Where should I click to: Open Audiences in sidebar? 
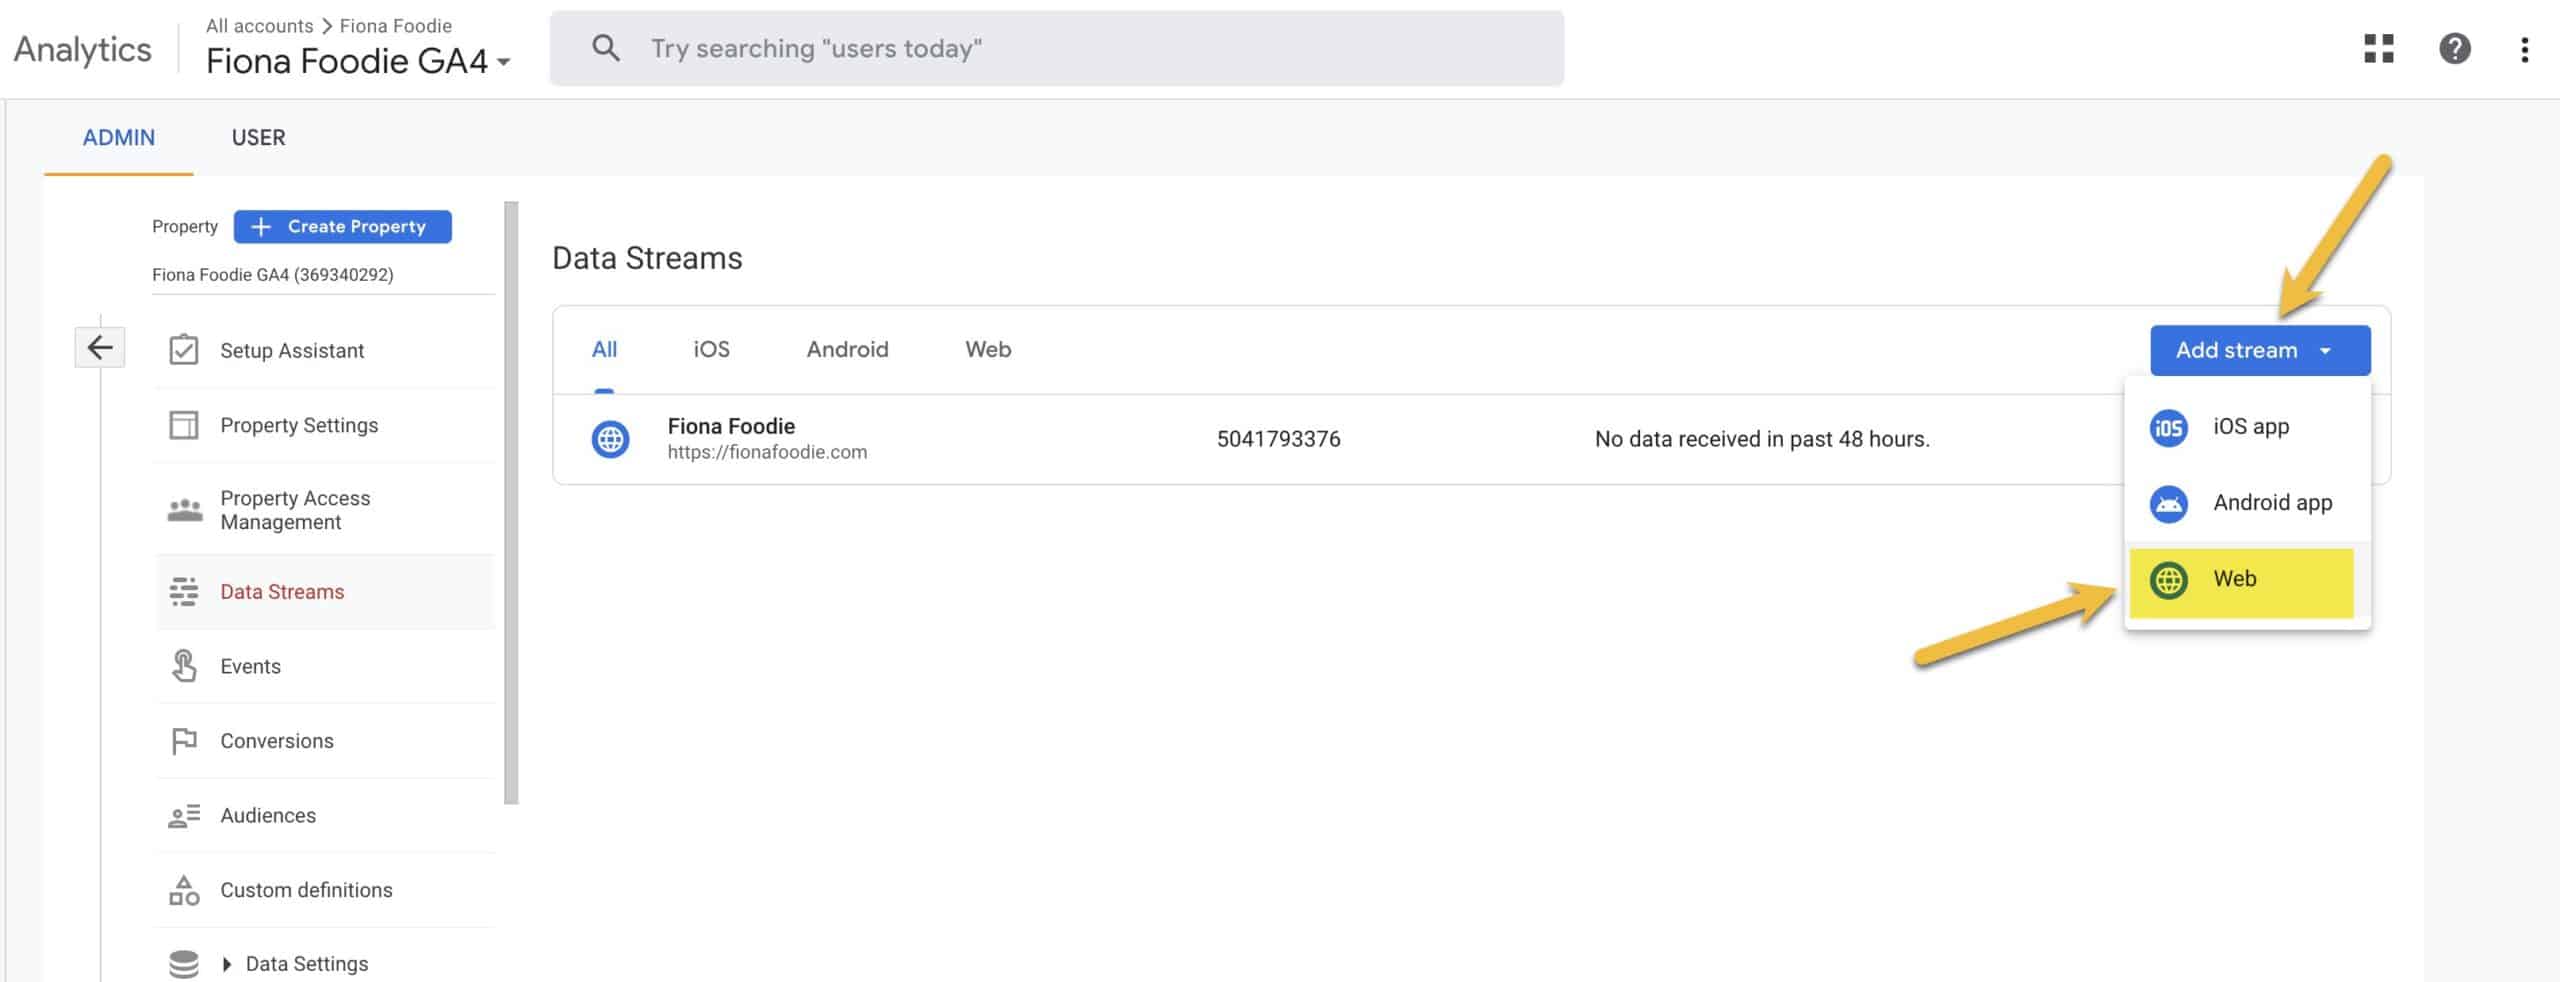tap(325, 816)
